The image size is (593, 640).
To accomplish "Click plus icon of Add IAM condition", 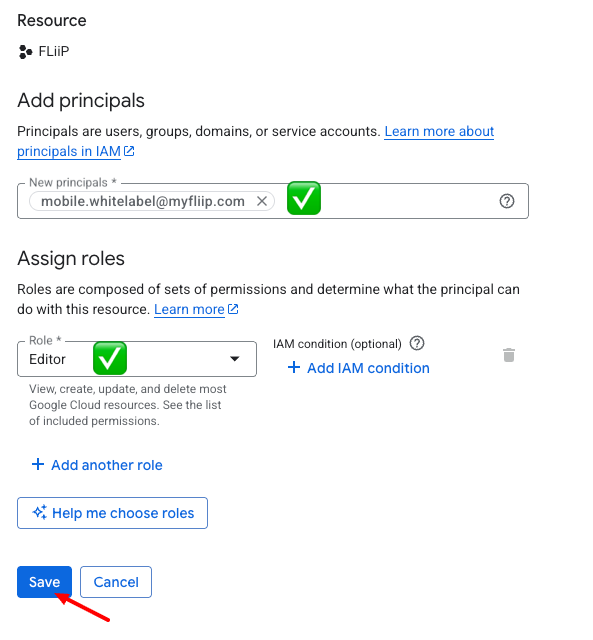I will point(294,367).
